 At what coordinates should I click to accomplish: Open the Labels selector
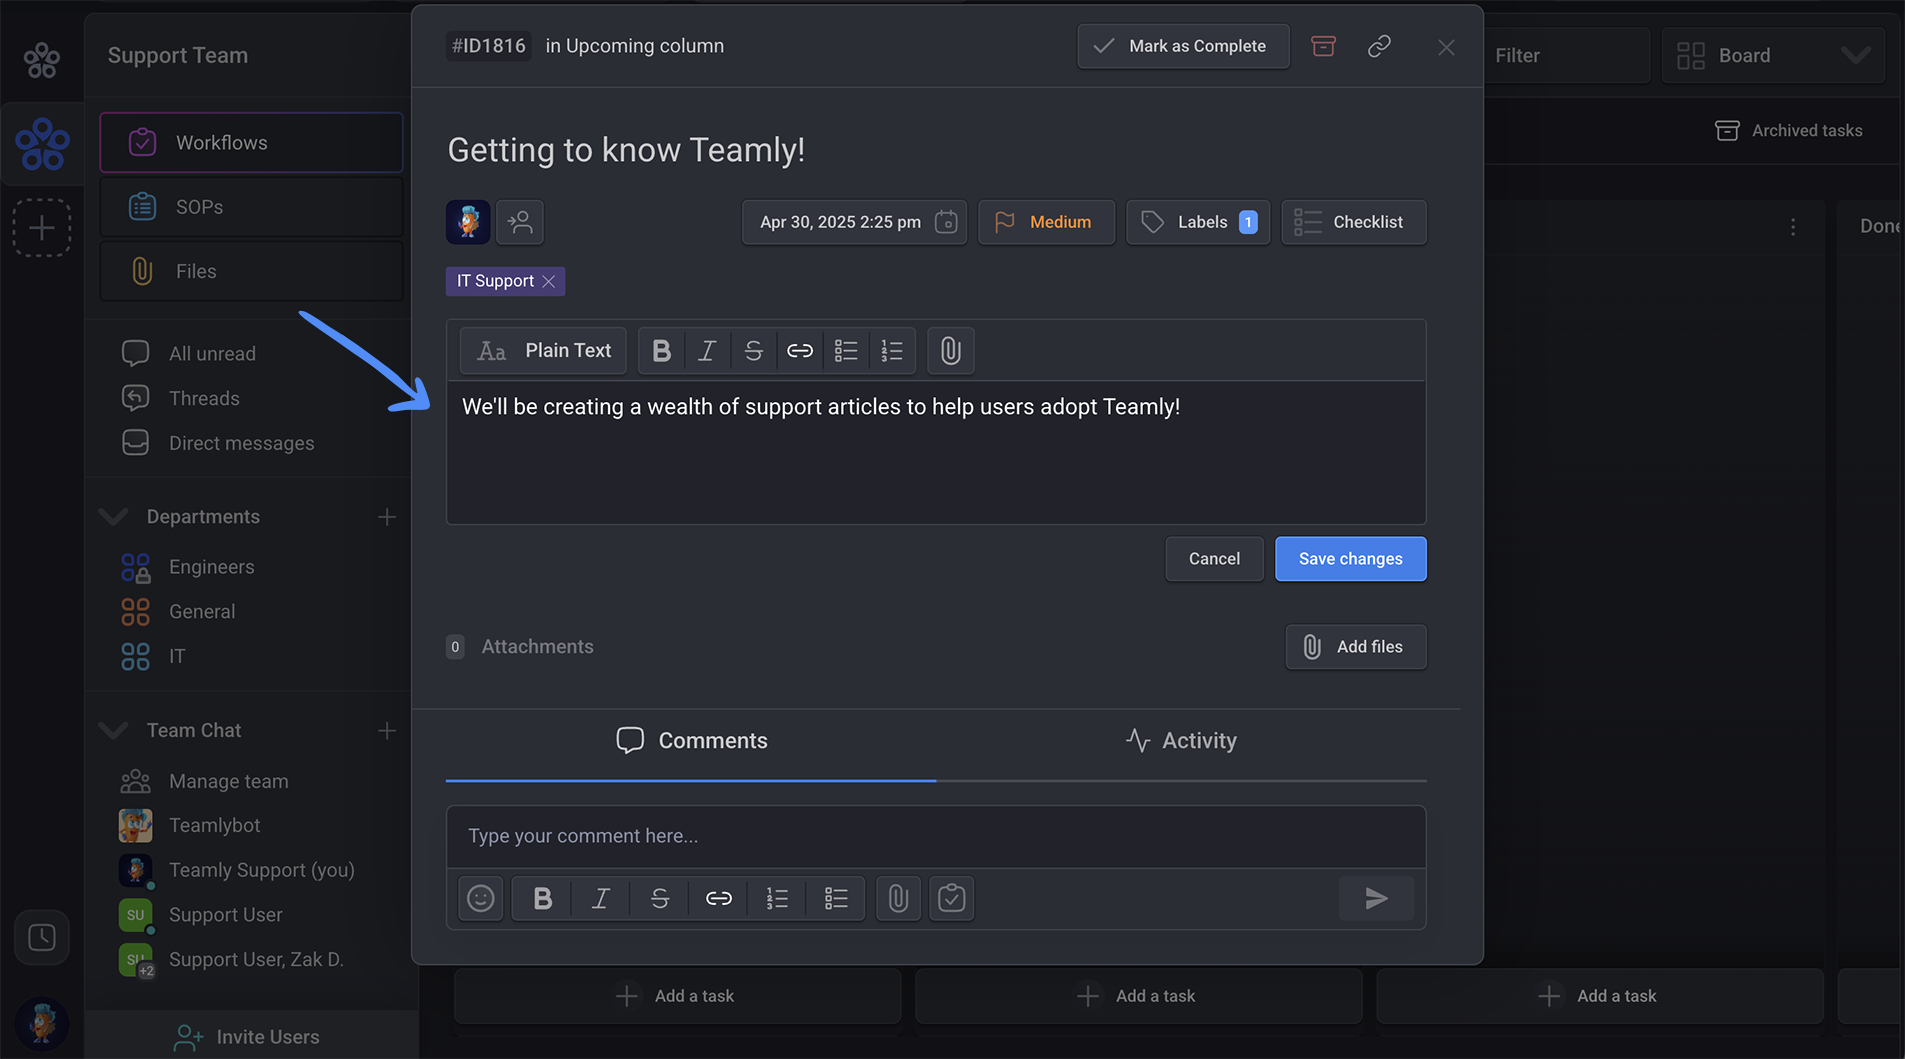1198,222
